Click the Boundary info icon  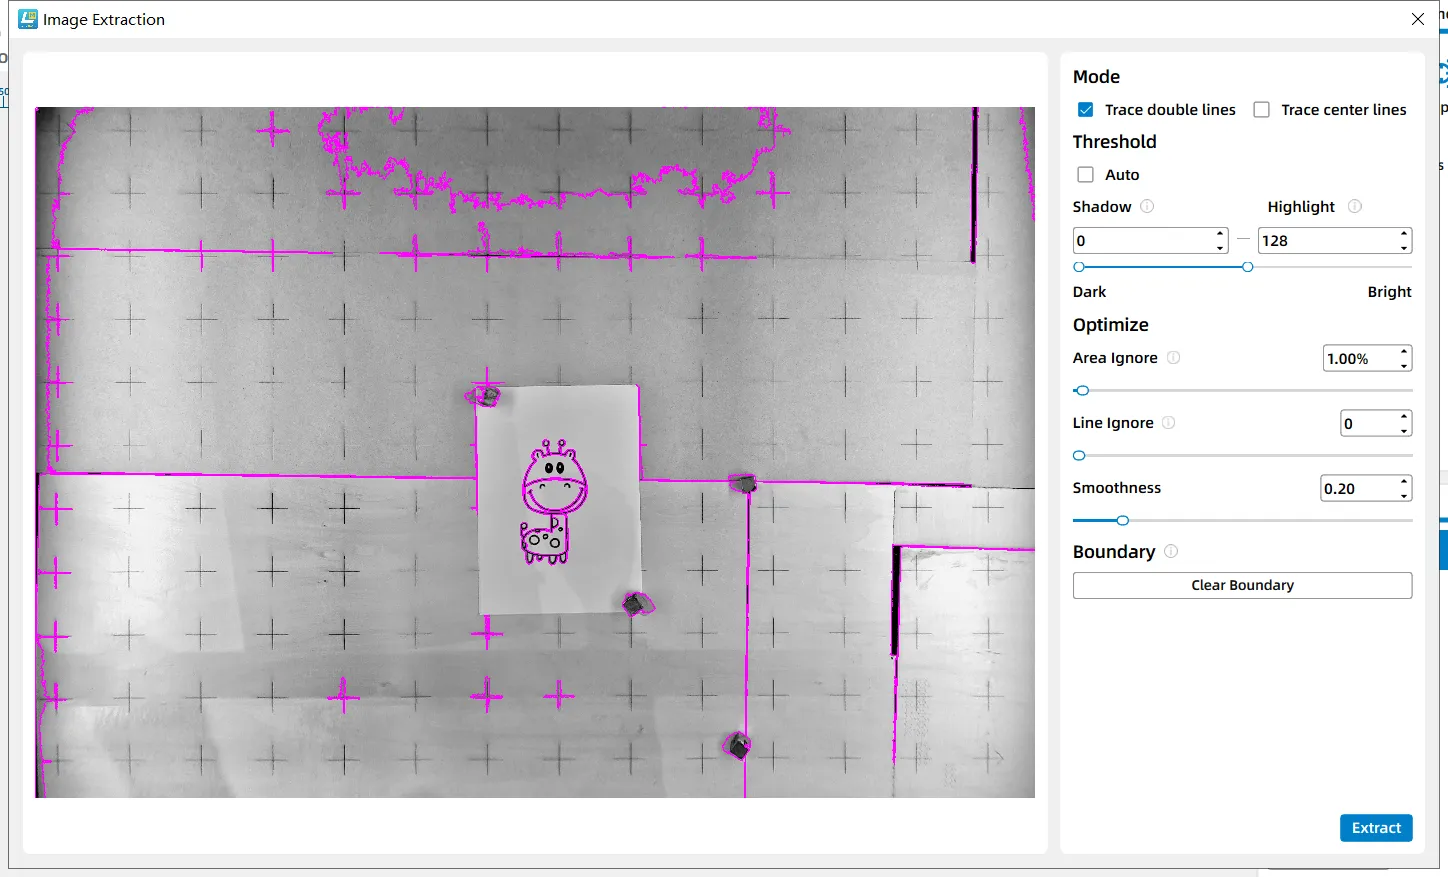tap(1171, 551)
